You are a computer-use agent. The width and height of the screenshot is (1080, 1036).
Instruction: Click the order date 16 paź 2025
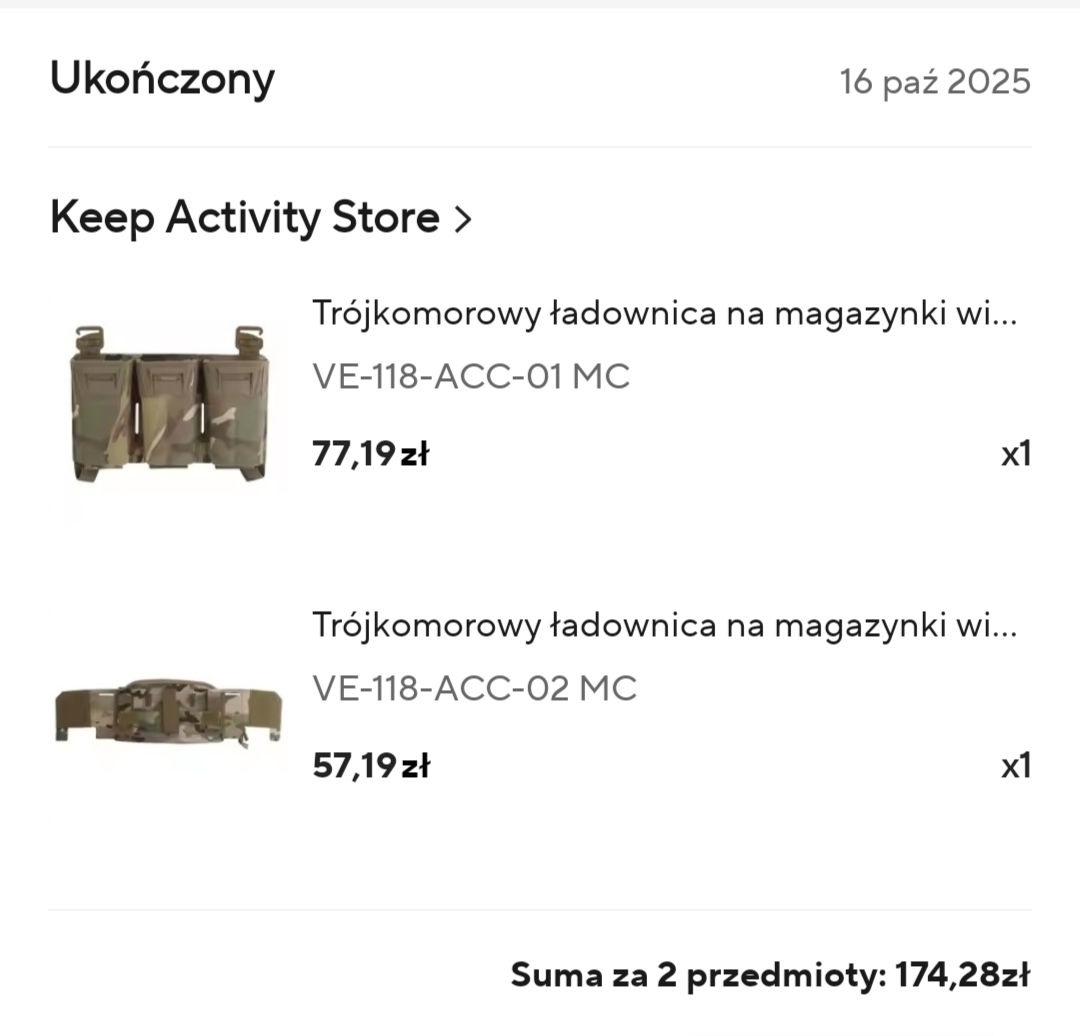pos(934,81)
